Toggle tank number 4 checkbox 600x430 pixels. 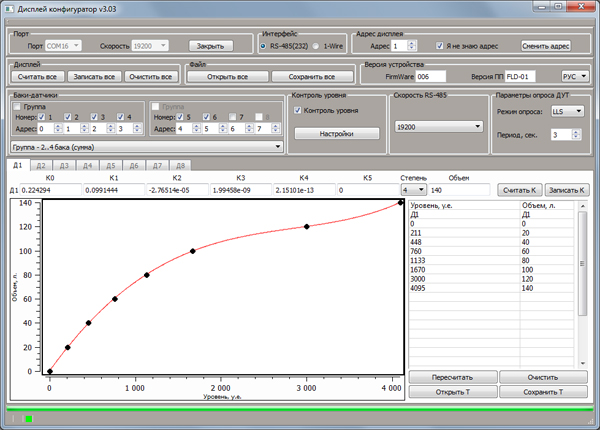[x=121, y=117]
